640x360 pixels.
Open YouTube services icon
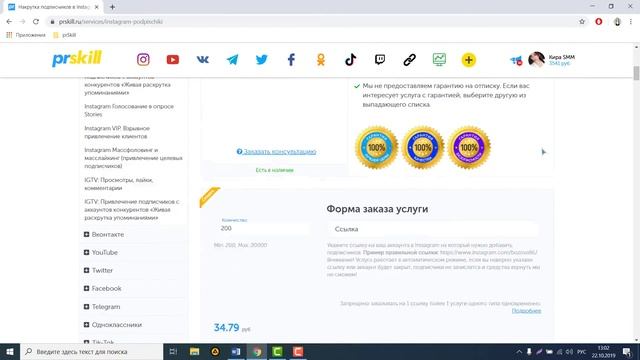pos(173,60)
